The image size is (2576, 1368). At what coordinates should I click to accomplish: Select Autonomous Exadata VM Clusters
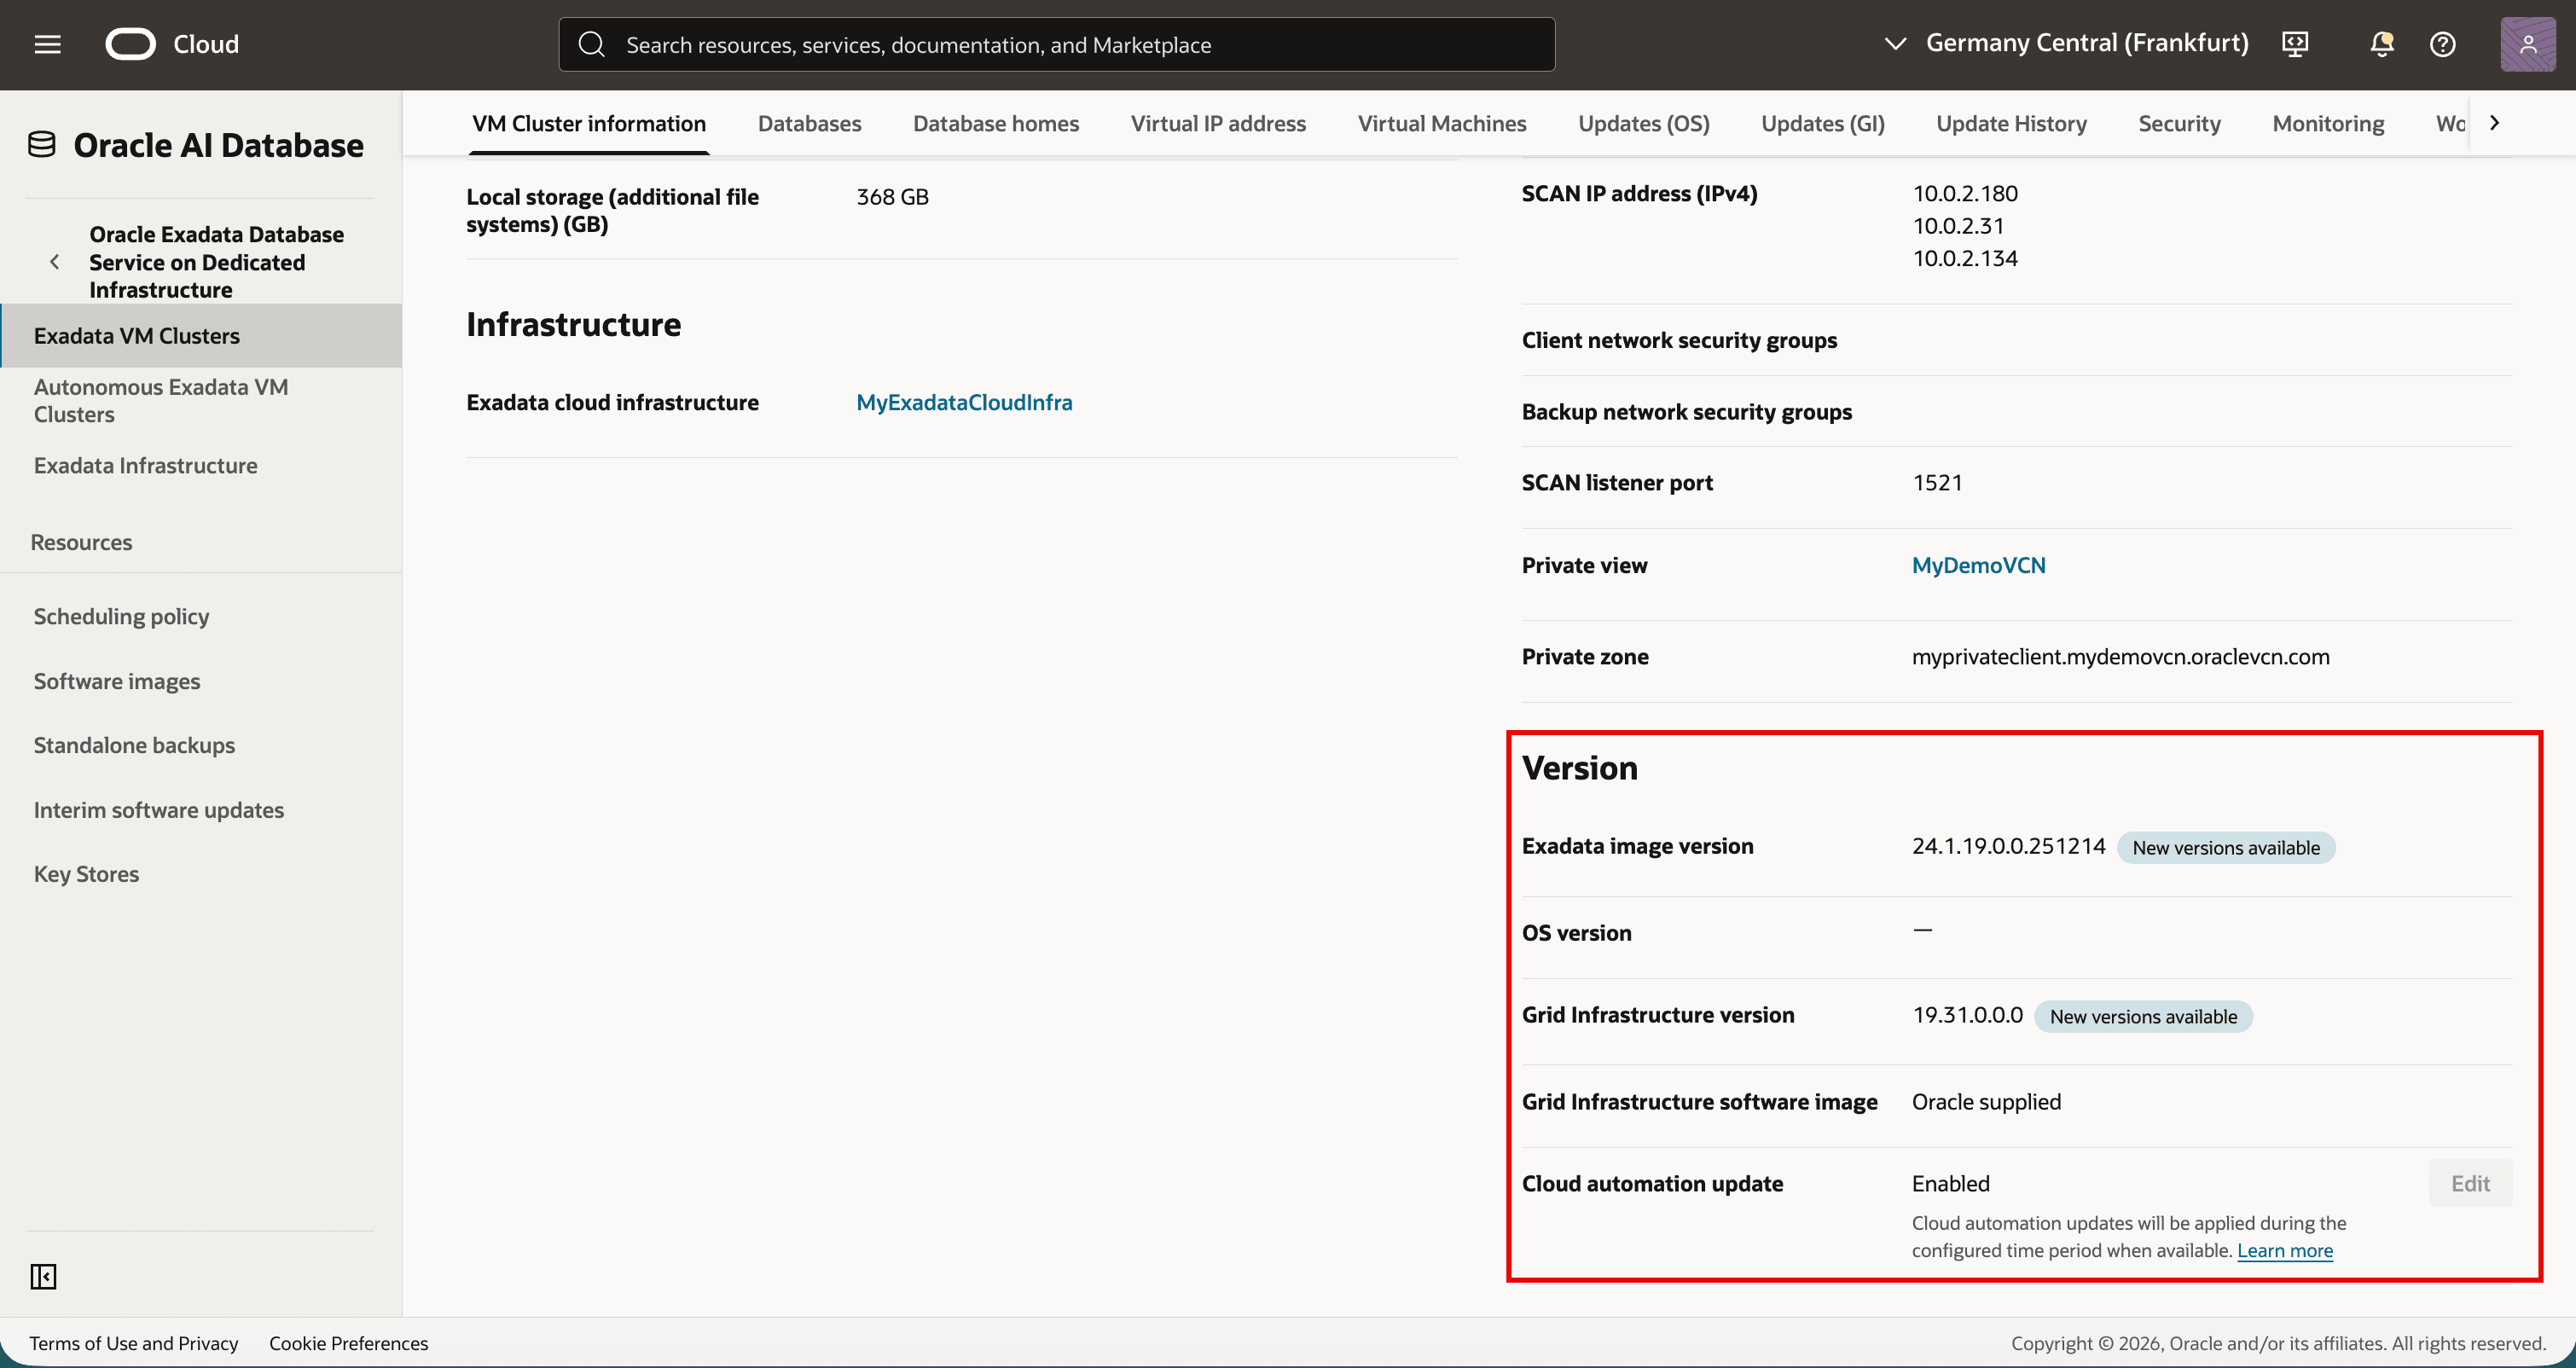201,401
